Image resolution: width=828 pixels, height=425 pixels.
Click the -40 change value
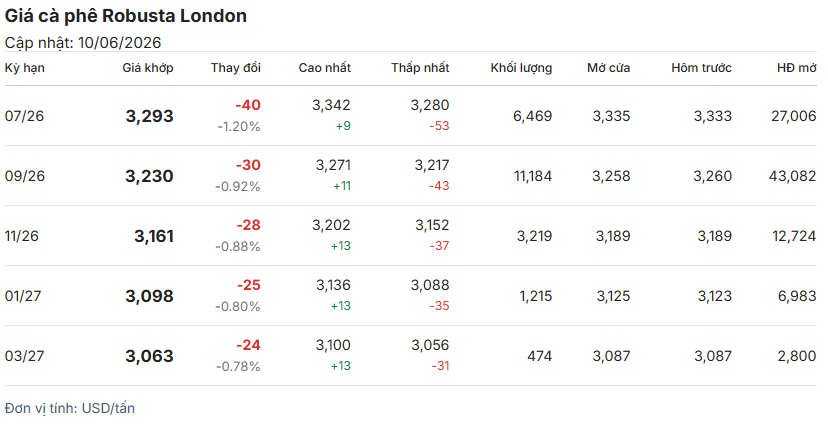[x=248, y=105]
